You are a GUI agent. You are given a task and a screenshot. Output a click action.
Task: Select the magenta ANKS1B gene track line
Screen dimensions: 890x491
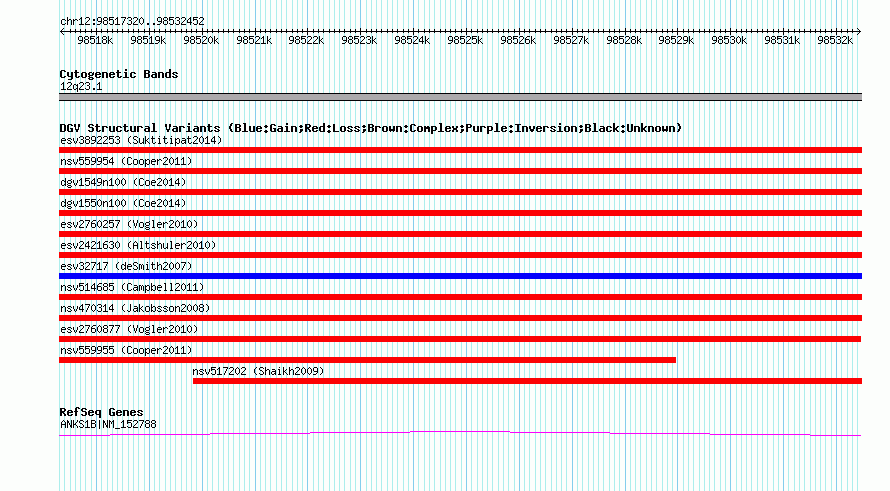tap(460, 434)
